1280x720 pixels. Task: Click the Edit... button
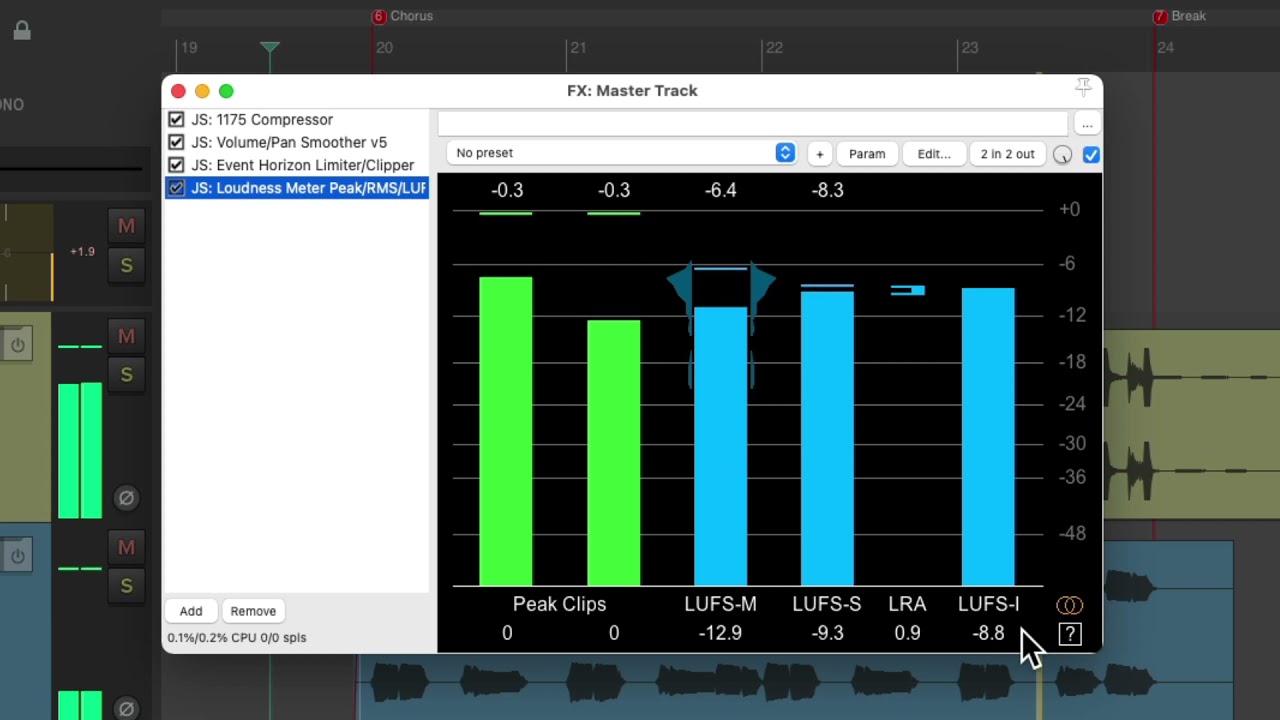(934, 154)
